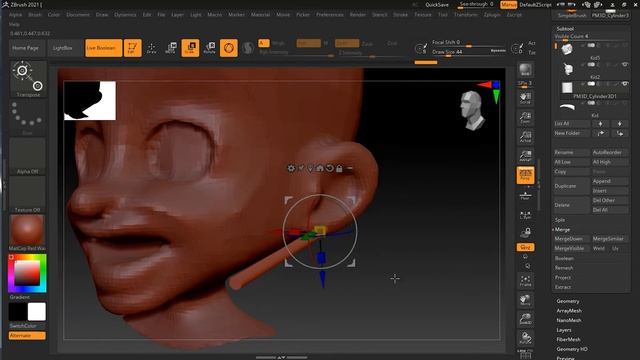The width and height of the screenshot is (640, 360).
Task: Click the orange Gizmo 3D icon
Action: click(x=229, y=48)
